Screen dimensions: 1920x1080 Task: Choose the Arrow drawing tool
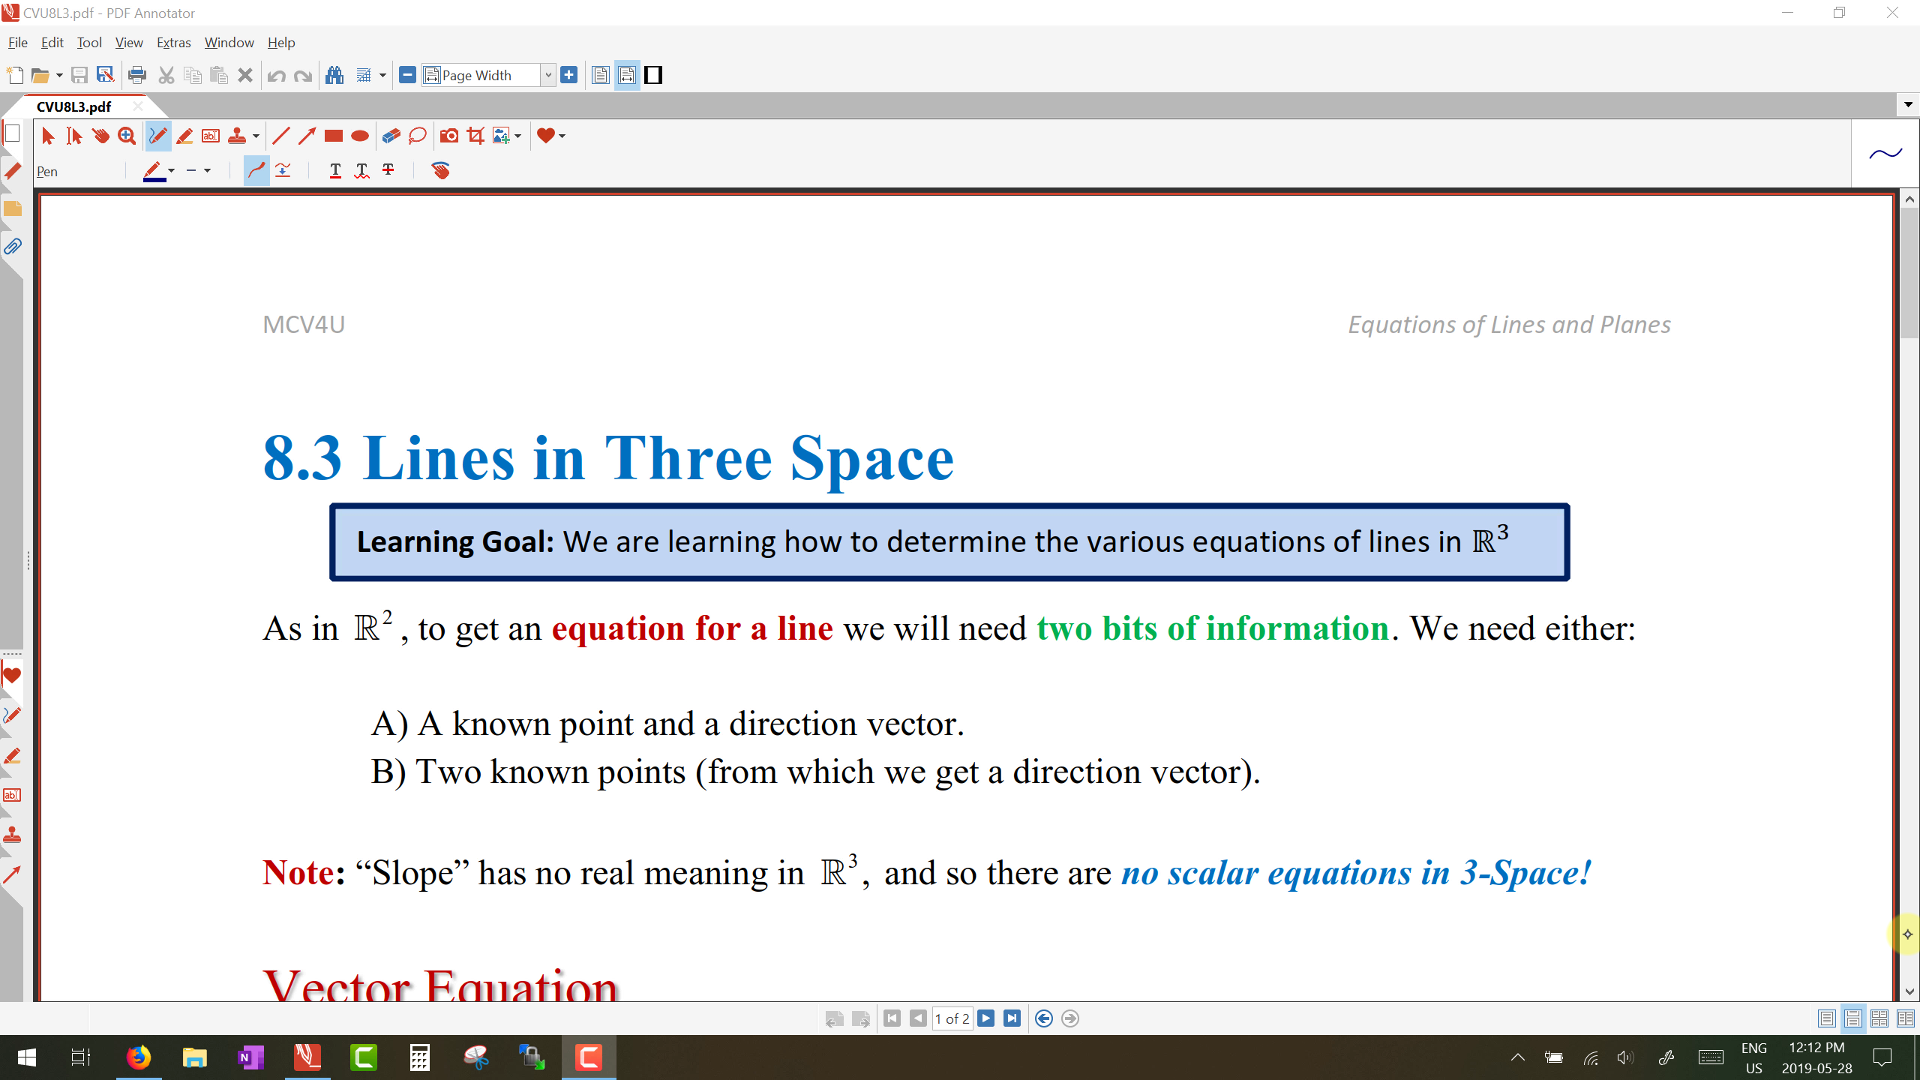[x=307, y=136]
